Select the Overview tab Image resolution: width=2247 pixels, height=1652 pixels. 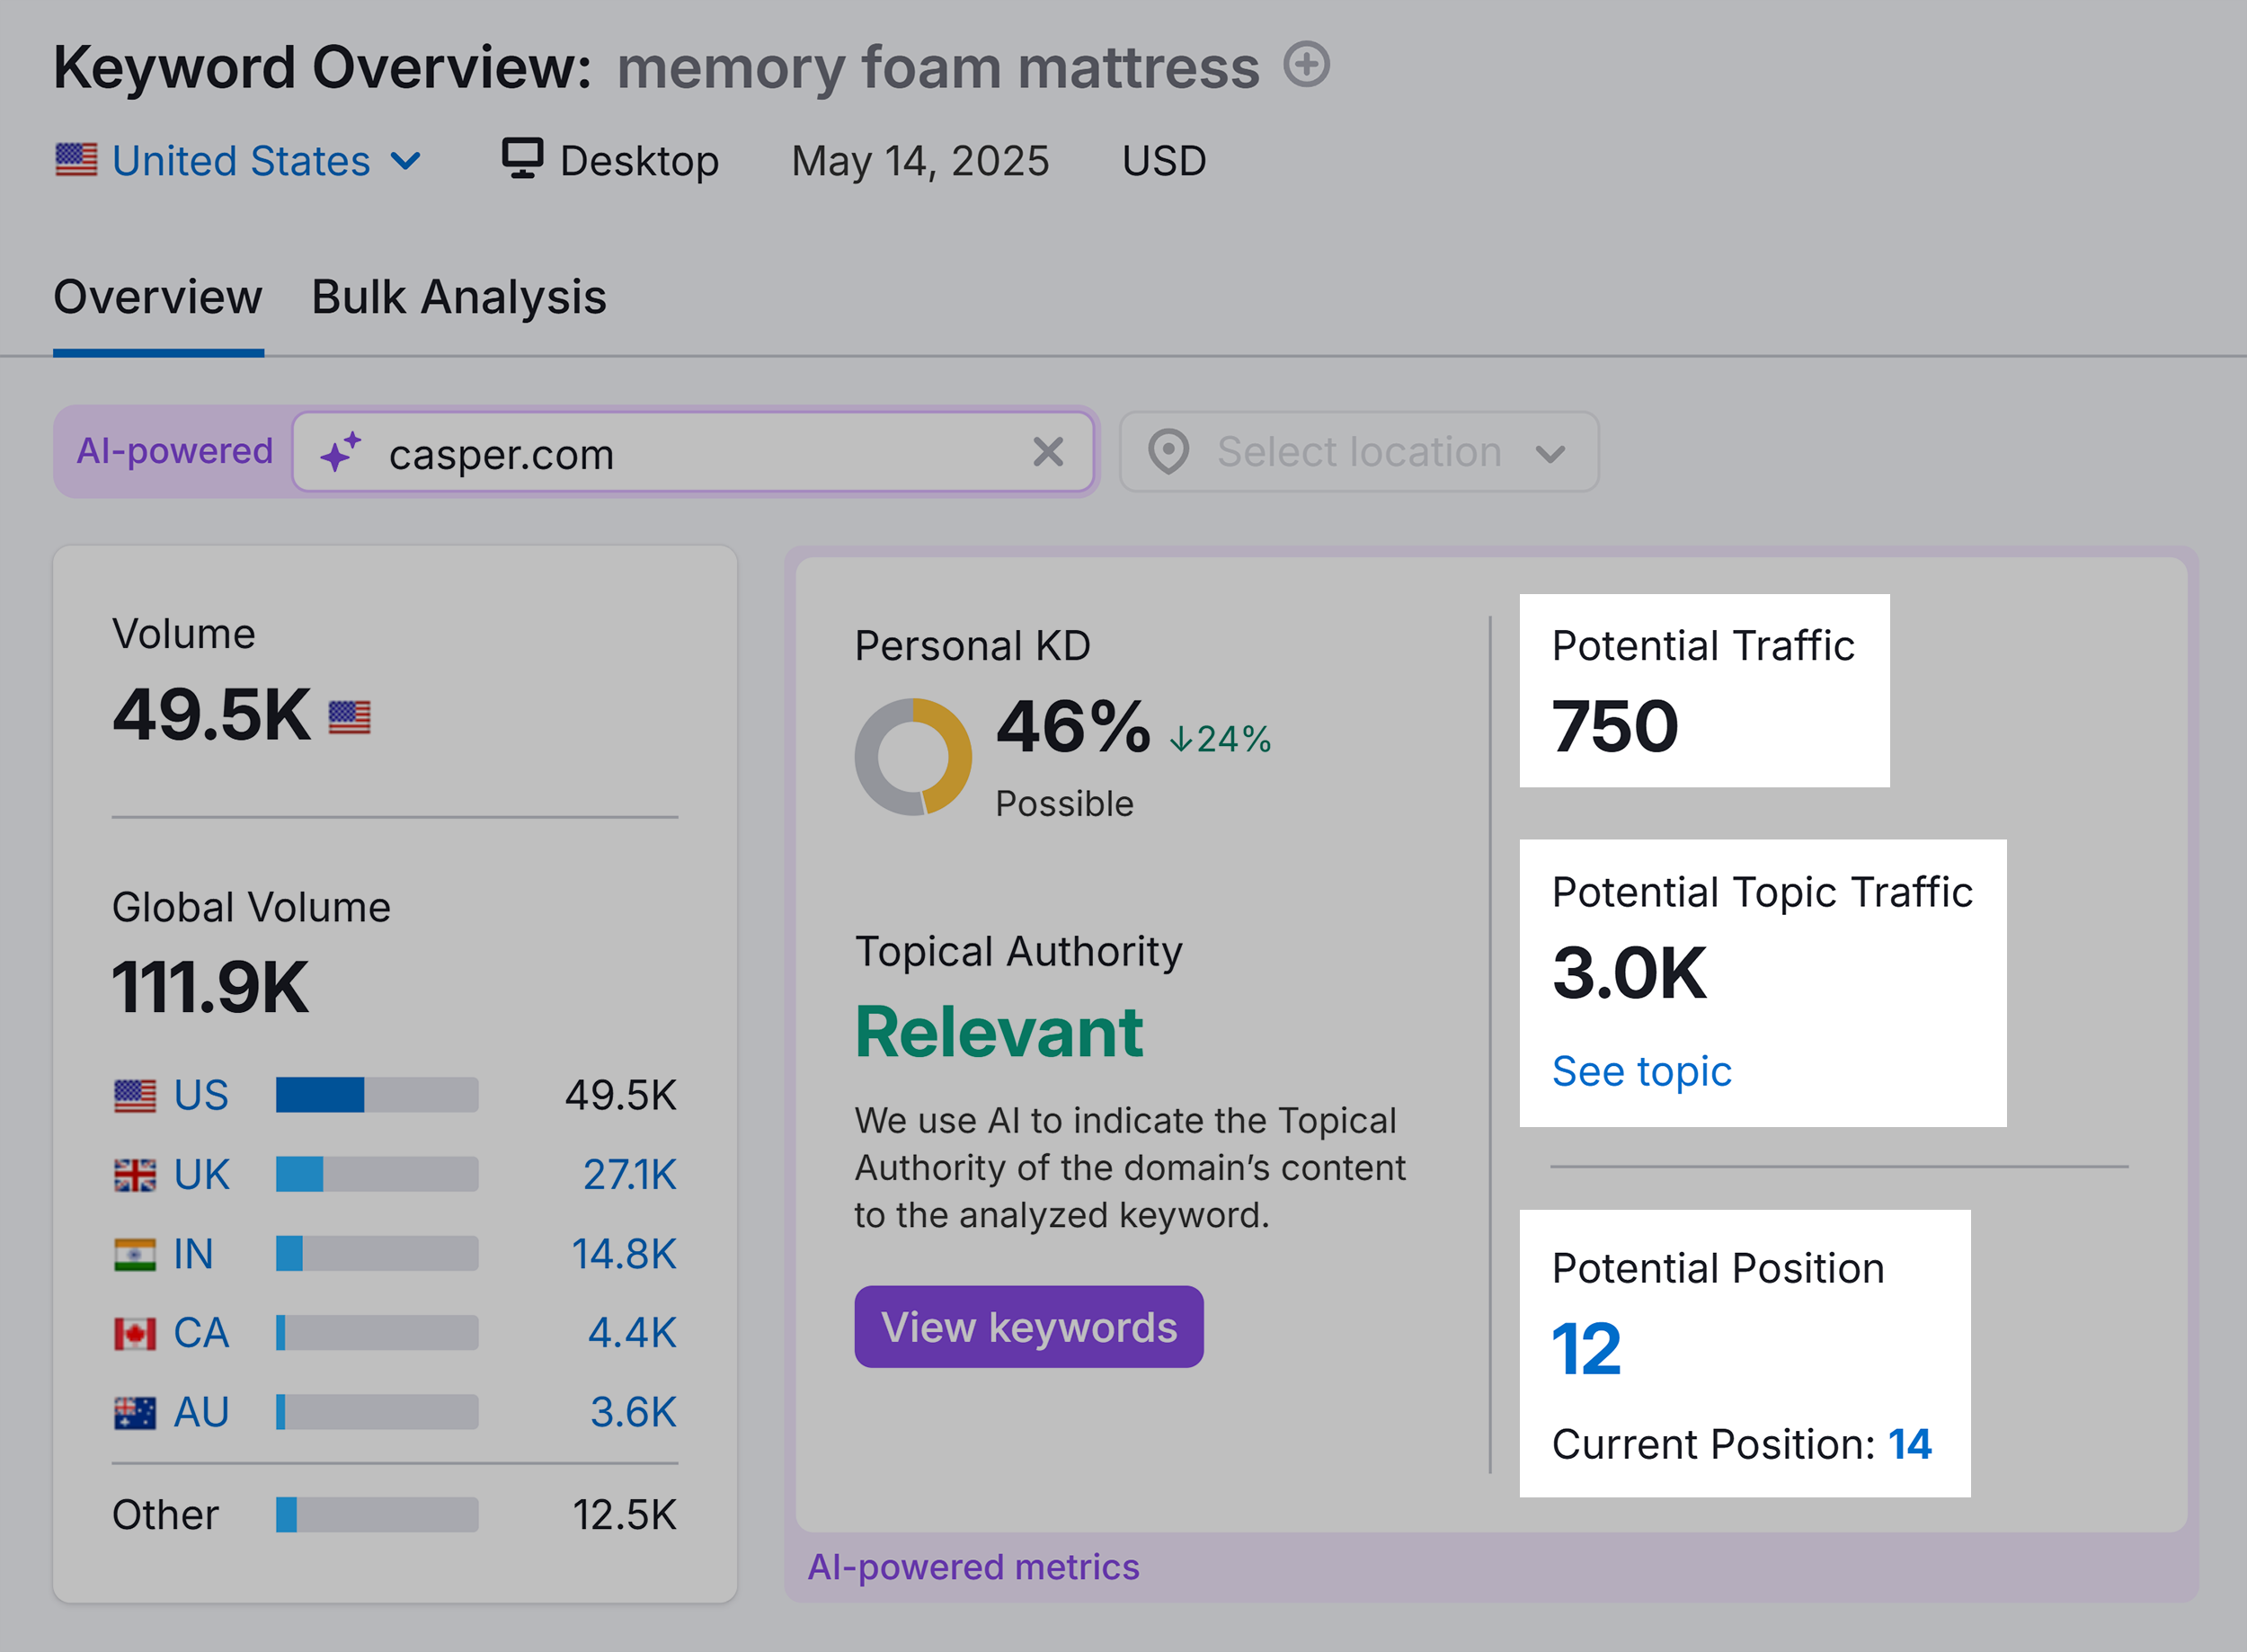tap(156, 297)
